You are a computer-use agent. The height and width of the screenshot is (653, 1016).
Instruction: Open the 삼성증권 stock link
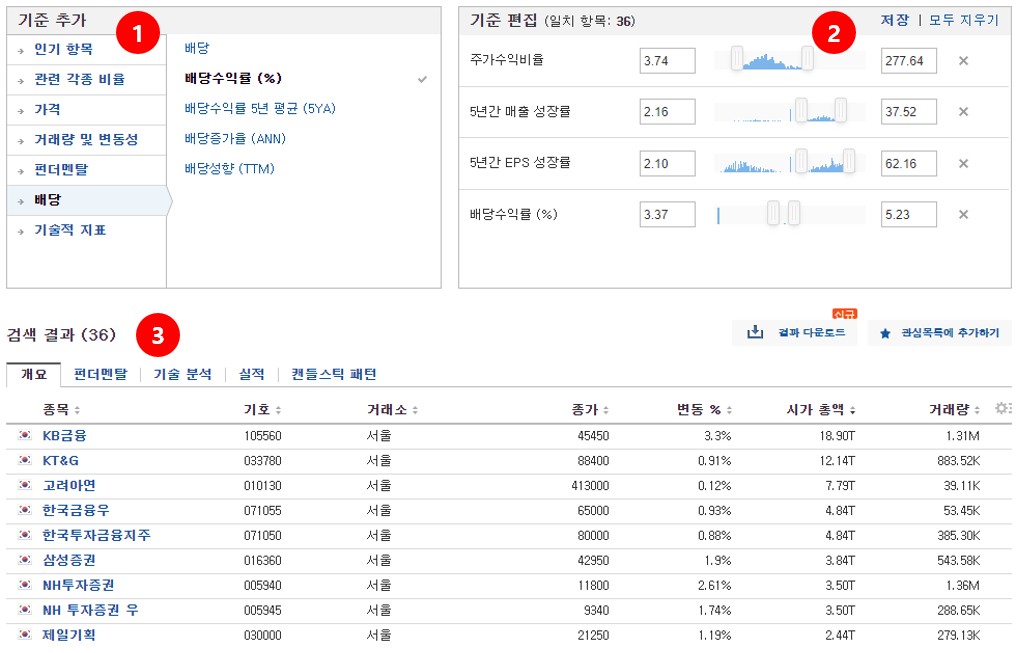coord(69,560)
